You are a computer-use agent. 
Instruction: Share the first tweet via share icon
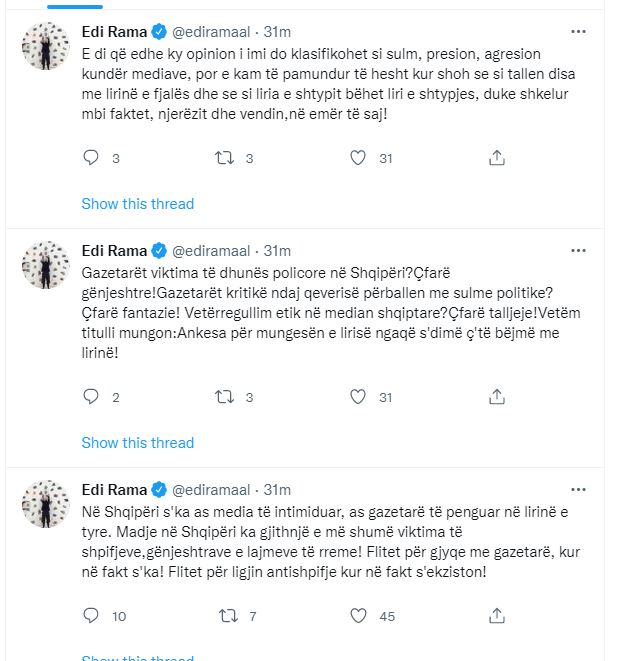coord(497,158)
